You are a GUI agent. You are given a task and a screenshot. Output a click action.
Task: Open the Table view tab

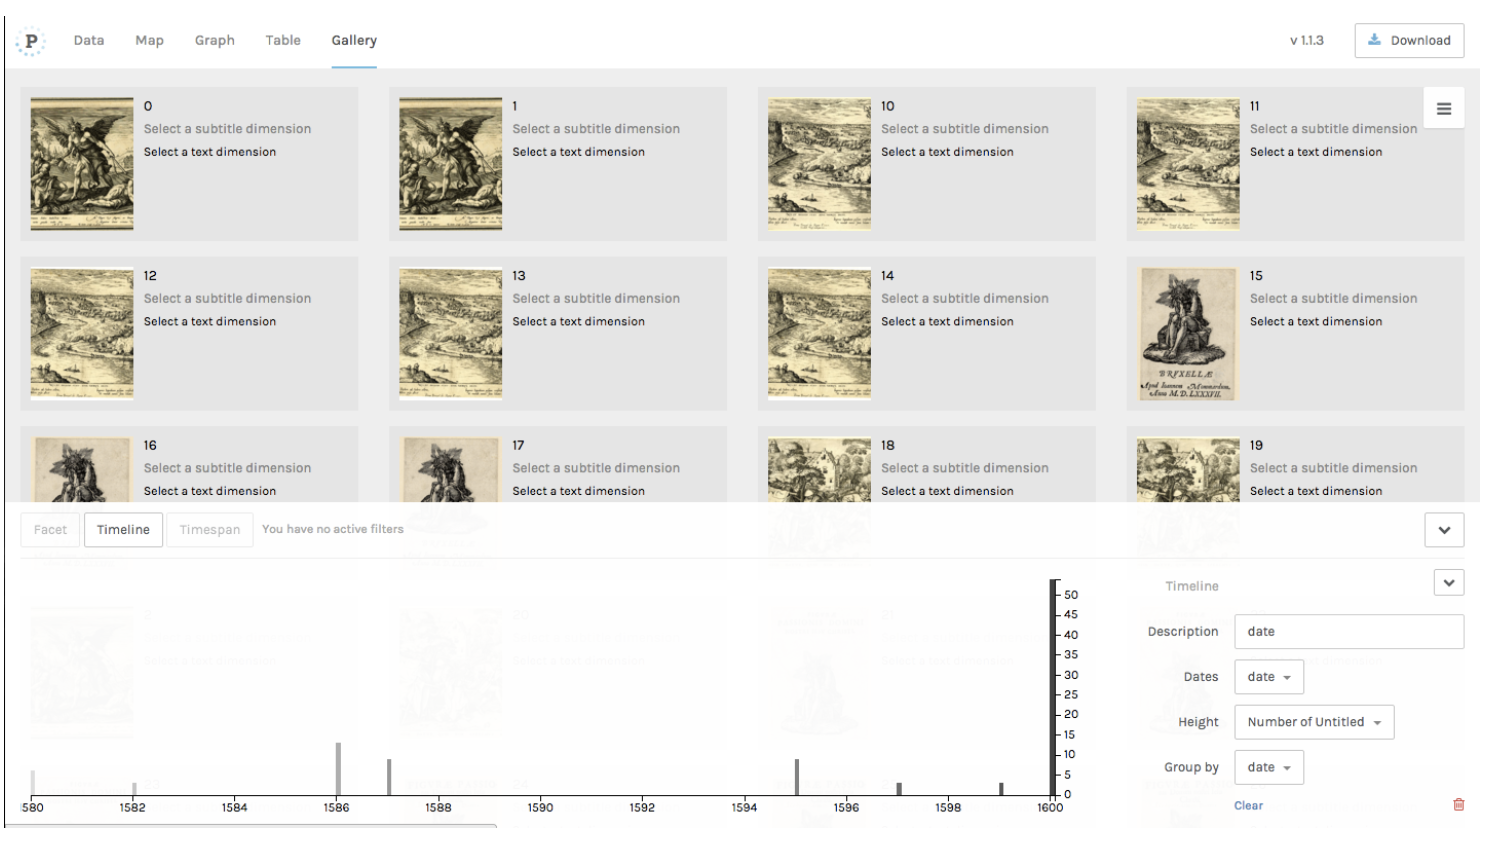283,41
